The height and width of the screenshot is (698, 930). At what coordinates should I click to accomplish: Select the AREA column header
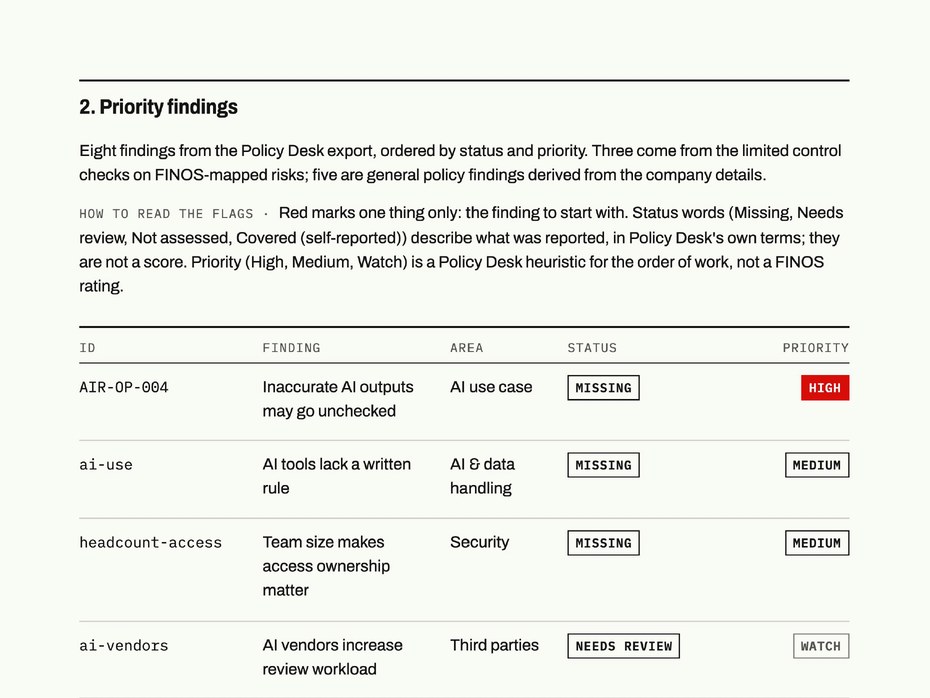(x=466, y=348)
